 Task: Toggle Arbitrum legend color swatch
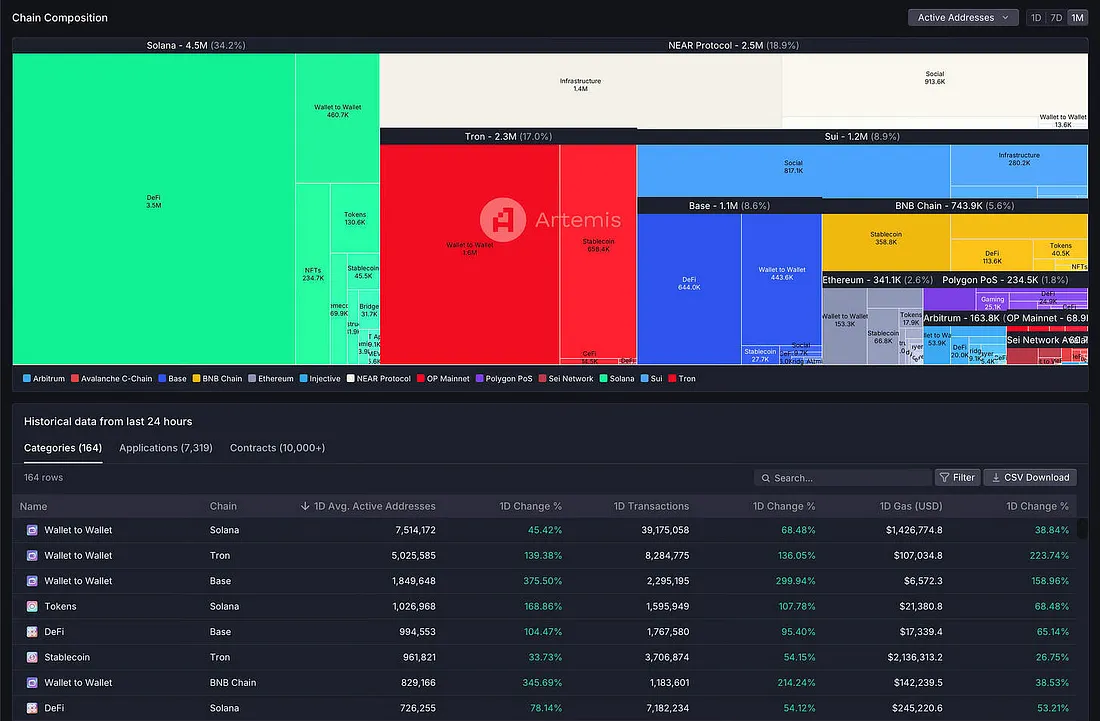pyautogui.click(x=27, y=379)
